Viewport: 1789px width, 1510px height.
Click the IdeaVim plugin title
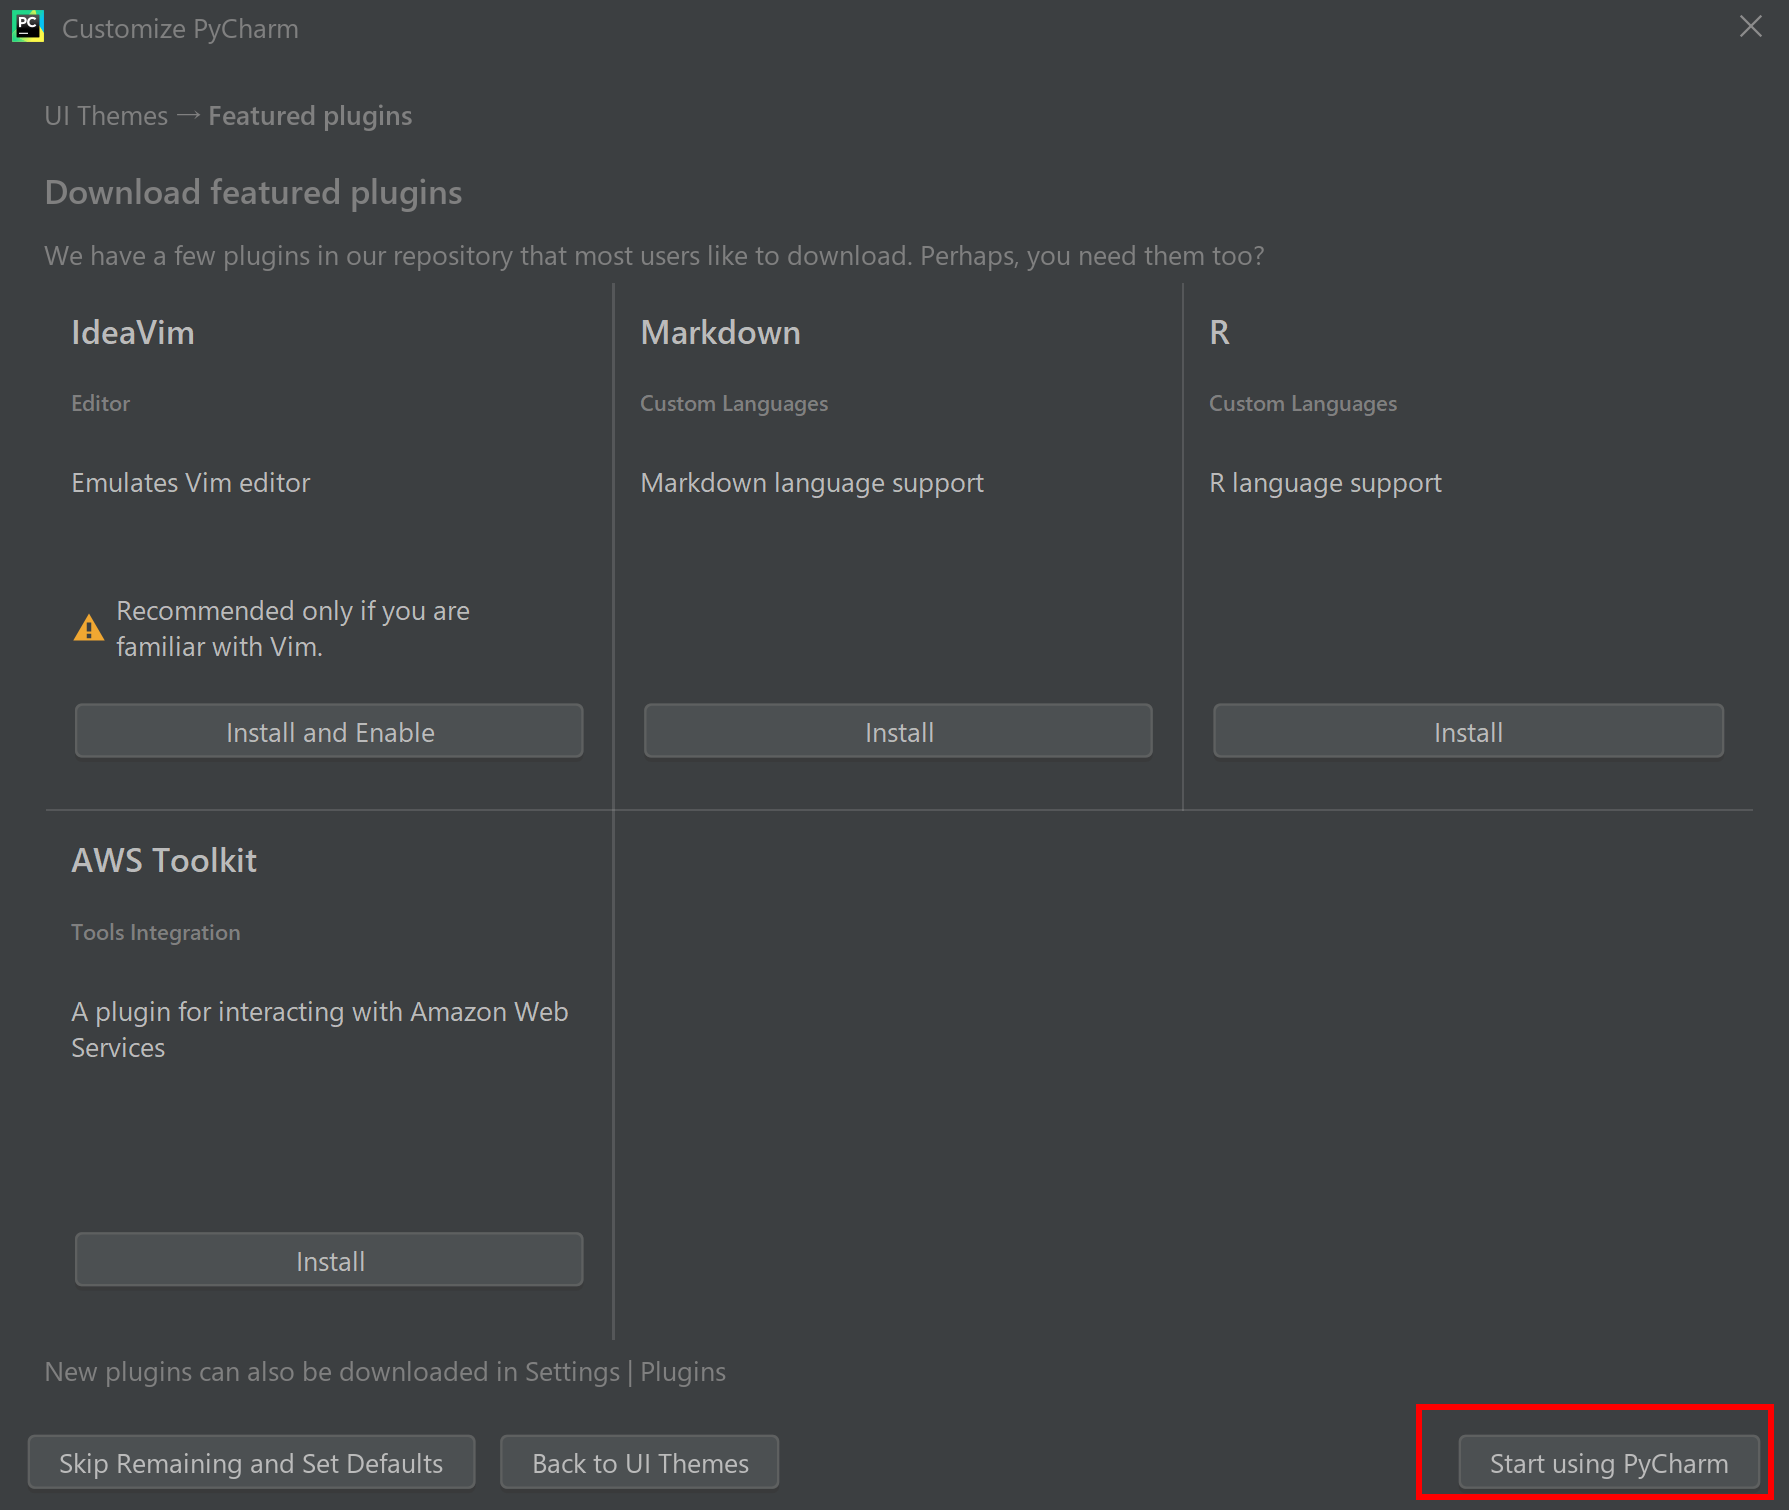(133, 332)
